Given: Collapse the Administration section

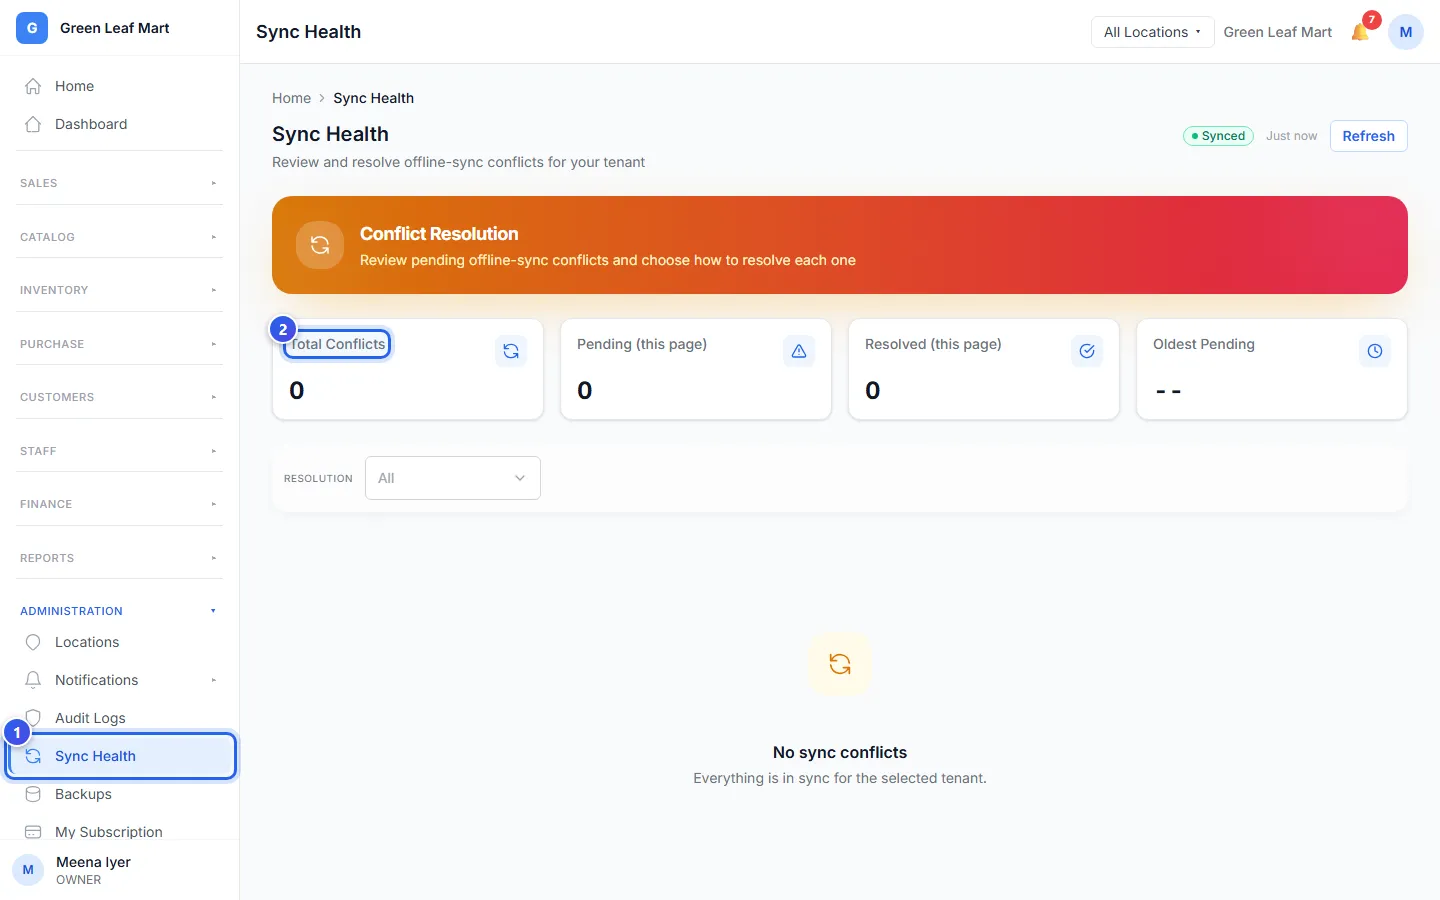Looking at the screenshot, I should tap(120, 611).
